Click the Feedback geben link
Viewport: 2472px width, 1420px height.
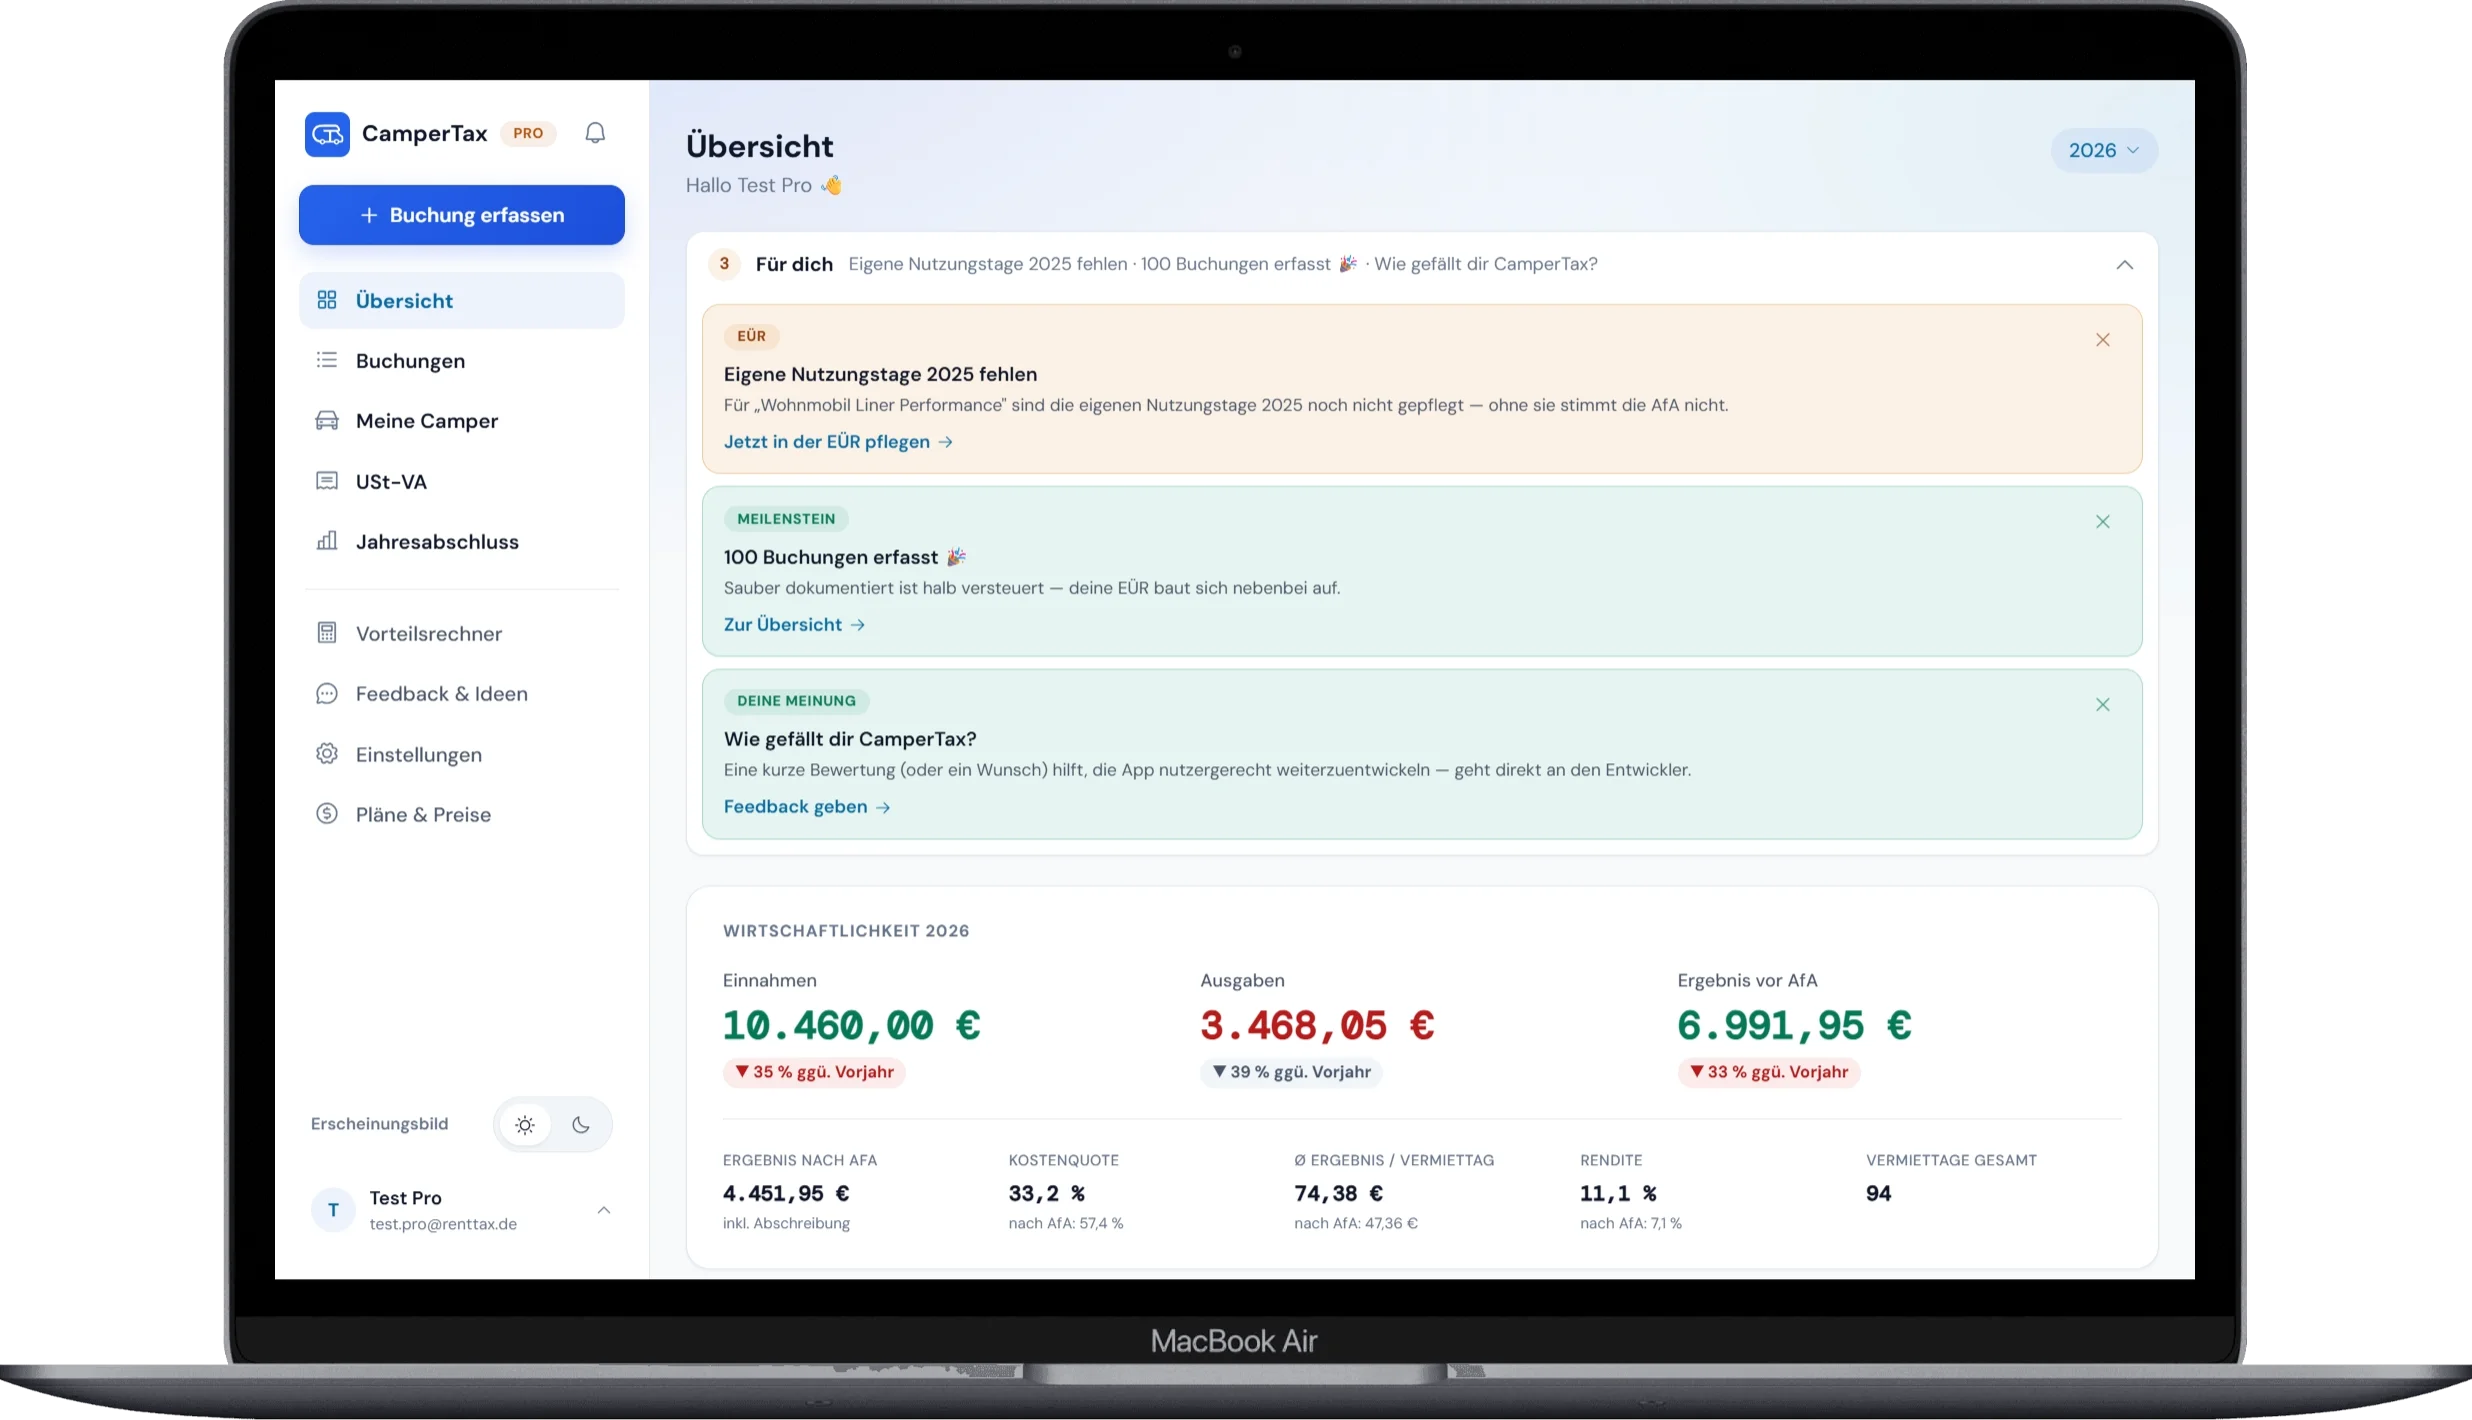807,807
